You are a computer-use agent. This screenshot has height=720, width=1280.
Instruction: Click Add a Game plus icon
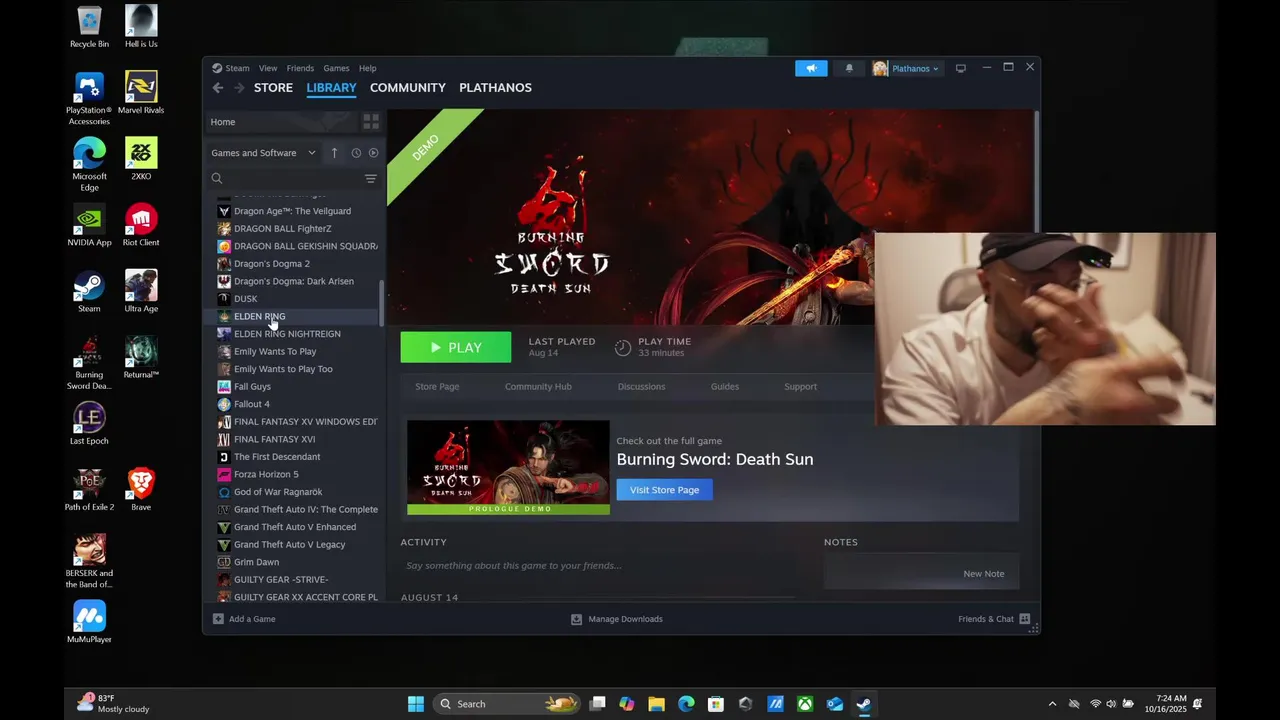pos(218,619)
